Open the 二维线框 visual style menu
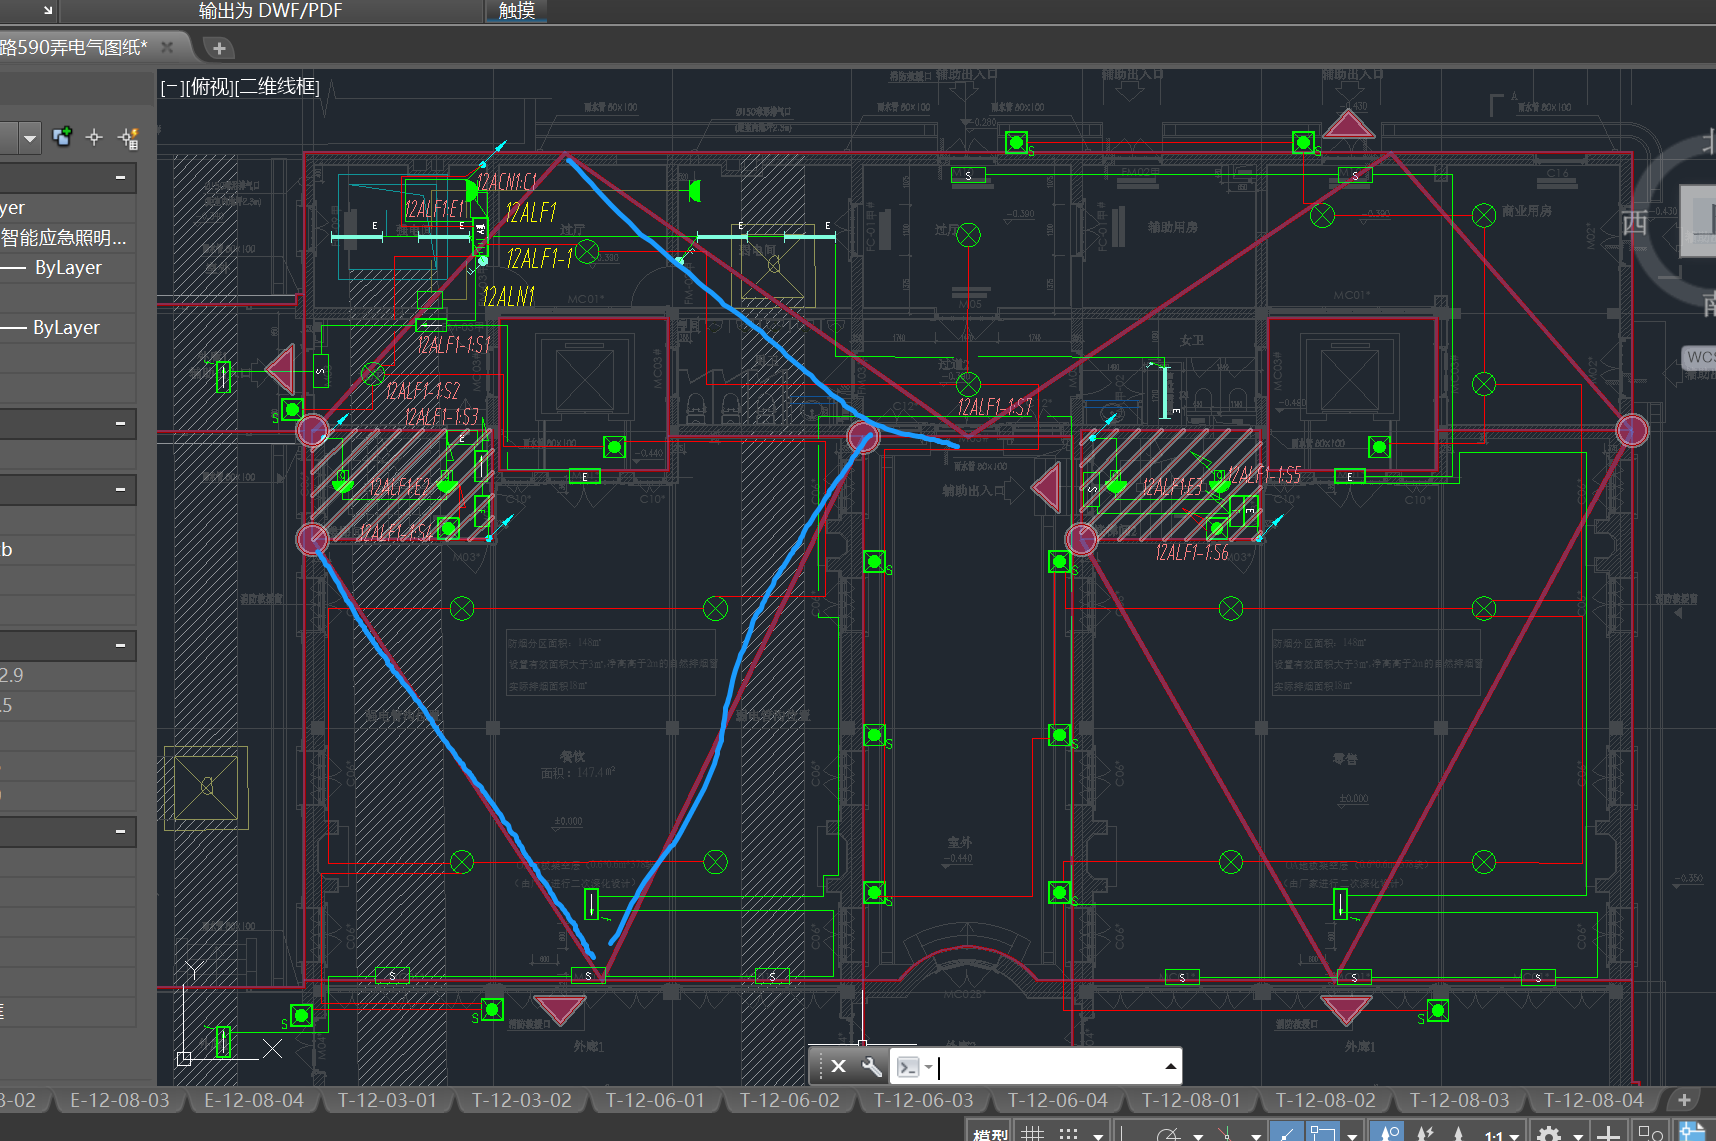This screenshot has height=1141, width=1716. point(278,88)
